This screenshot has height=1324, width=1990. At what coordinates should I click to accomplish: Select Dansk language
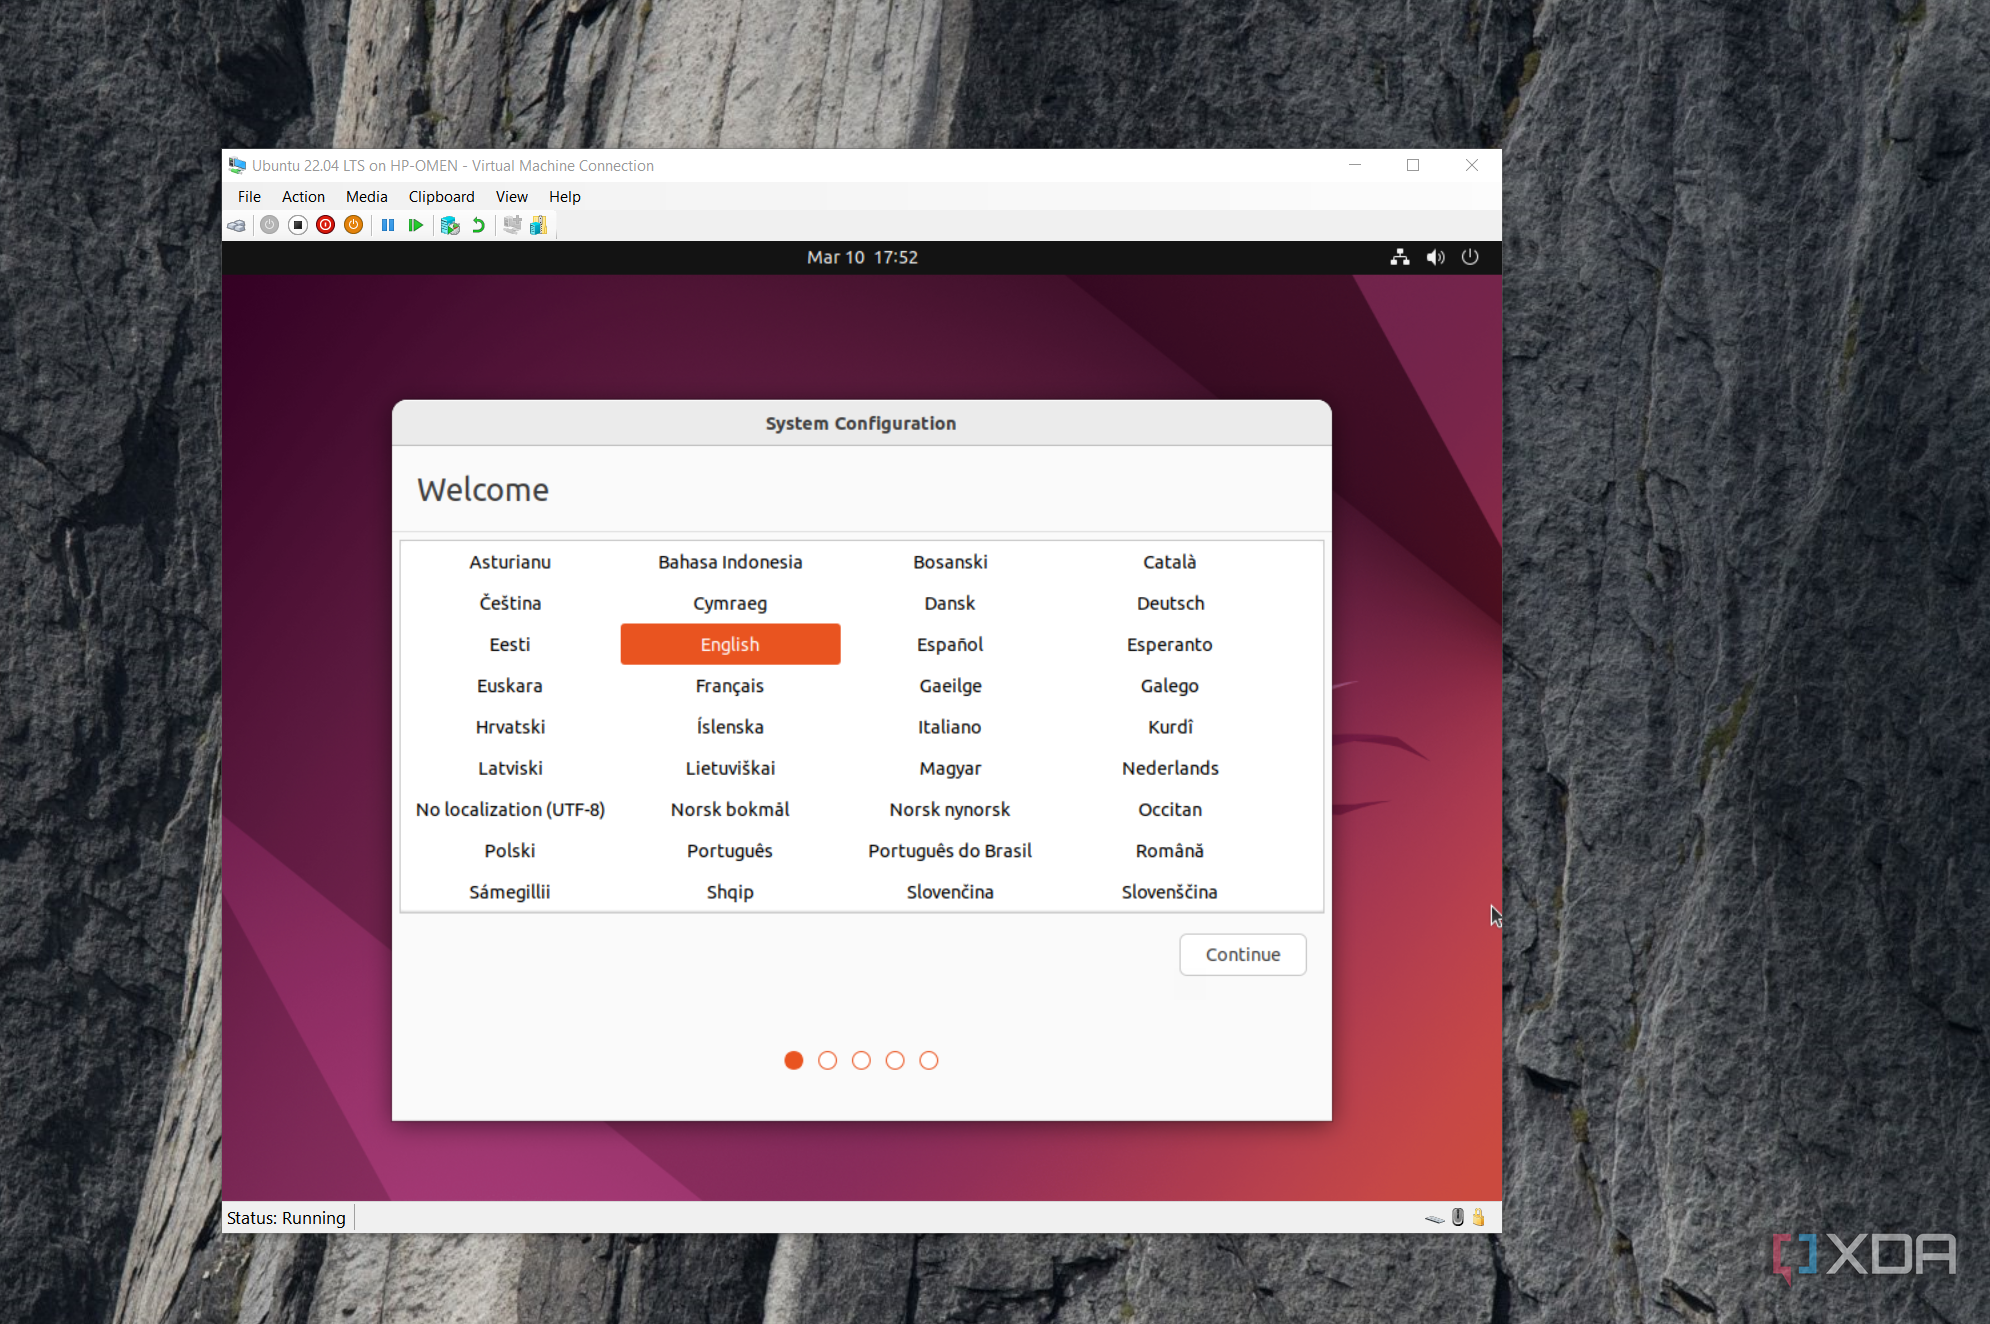click(950, 603)
